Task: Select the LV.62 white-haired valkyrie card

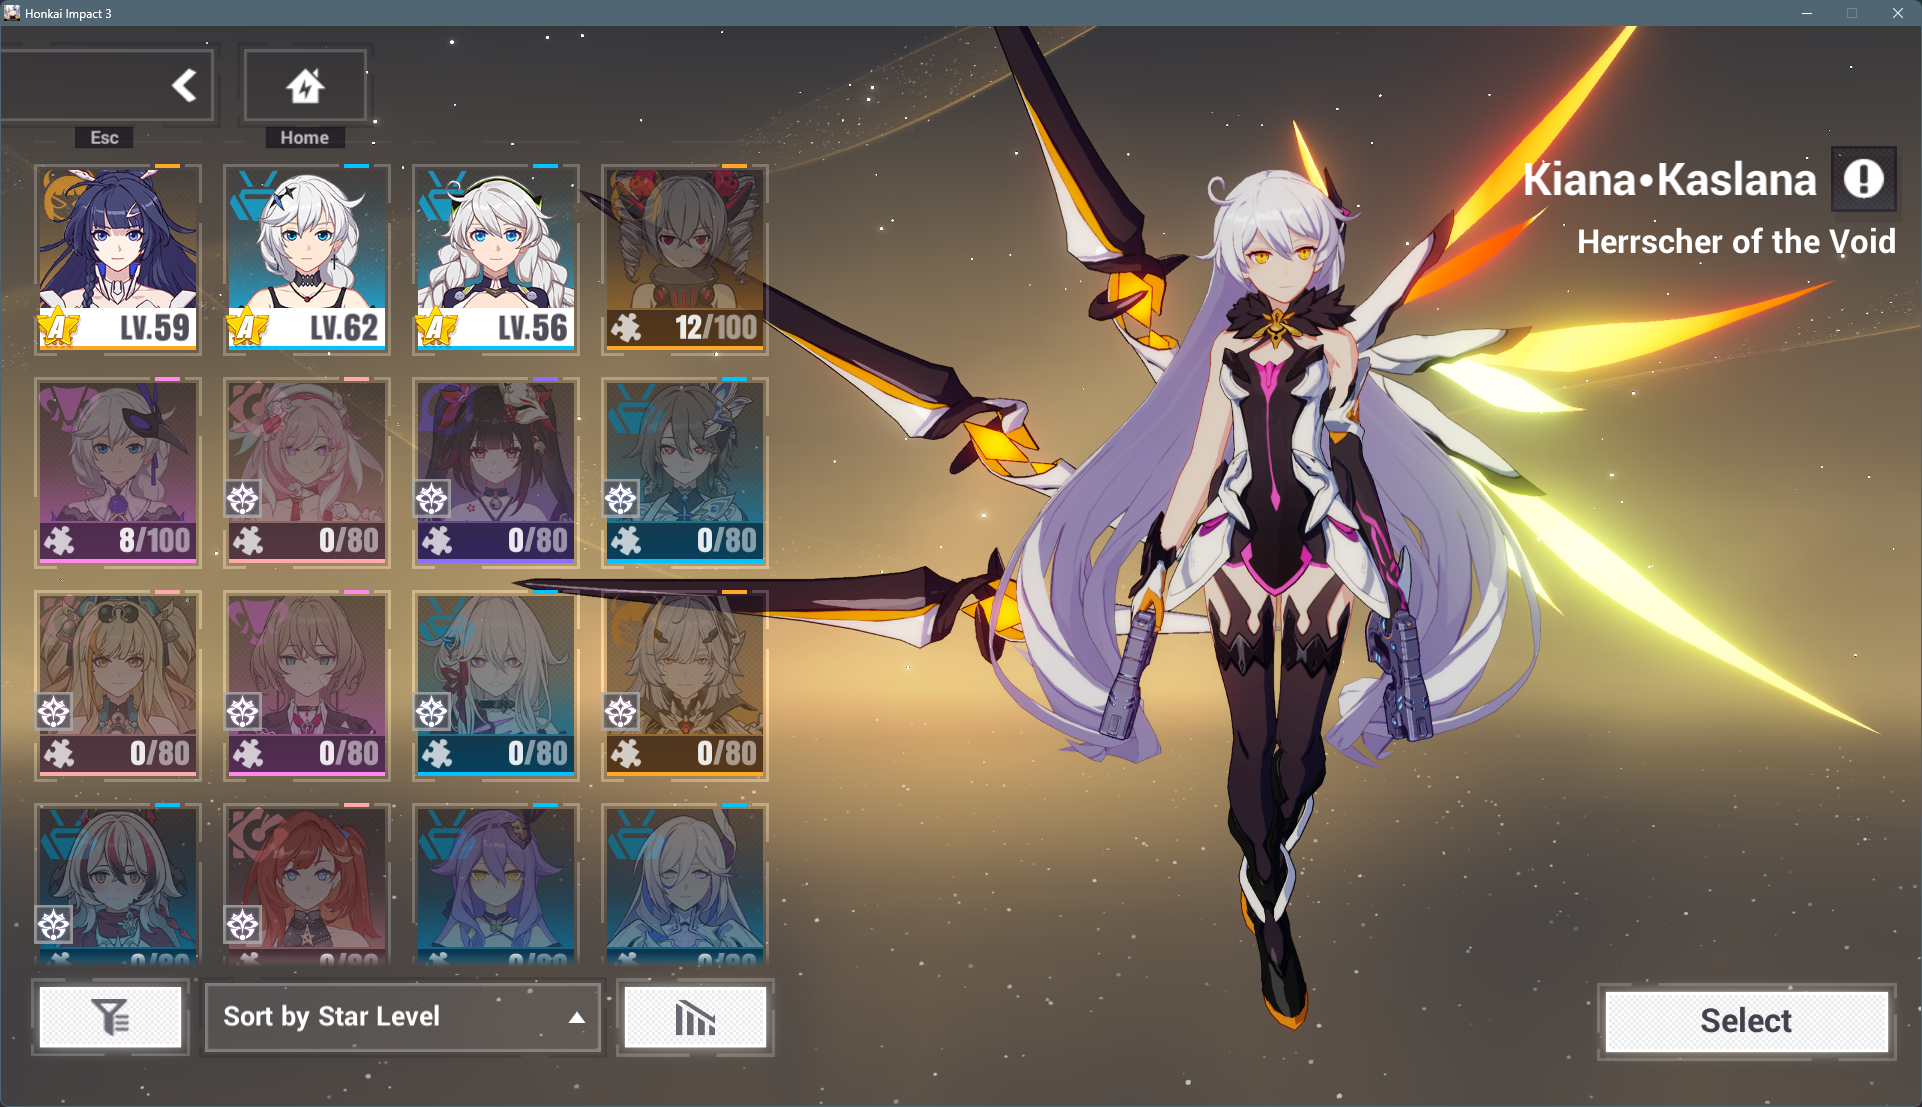Action: (307, 259)
